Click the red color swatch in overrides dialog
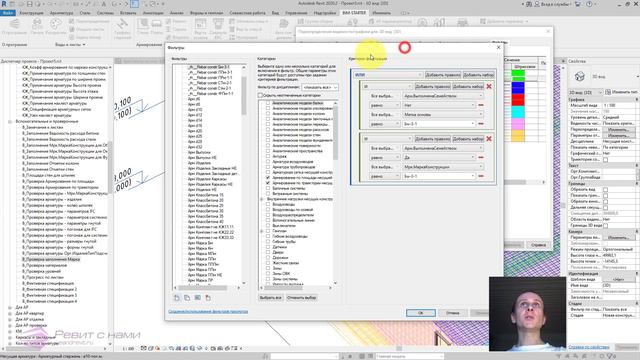Image resolution: width=640 pixels, height=360 pixels. pyautogui.click(x=518, y=100)
